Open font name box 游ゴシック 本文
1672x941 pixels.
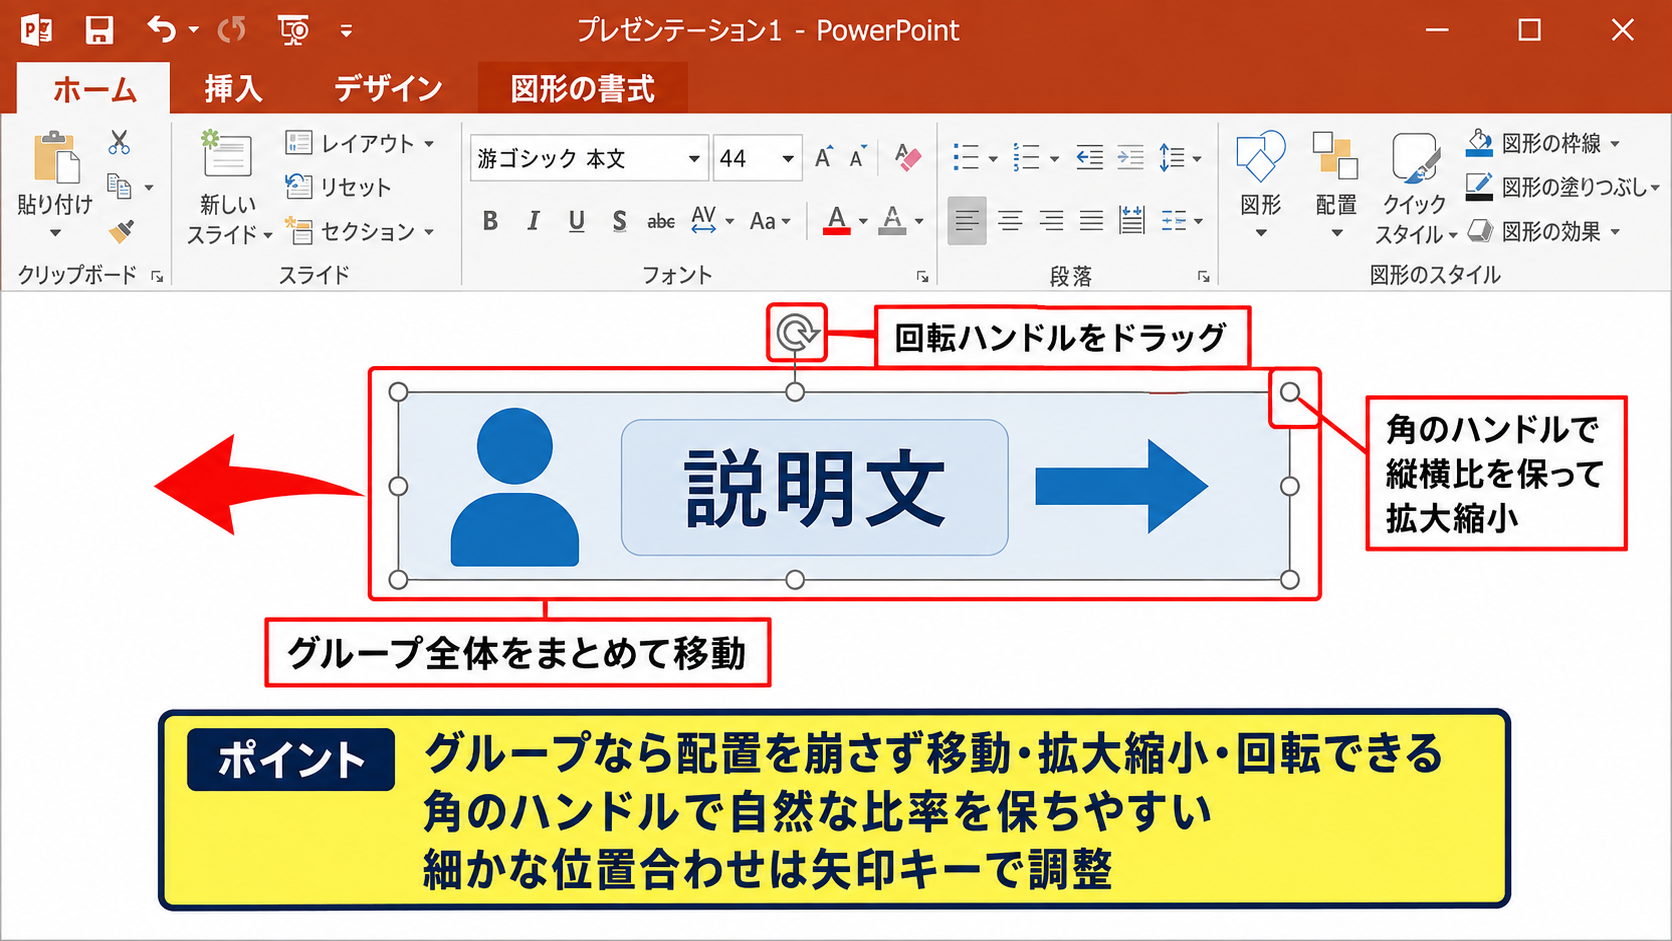point(589,158)
